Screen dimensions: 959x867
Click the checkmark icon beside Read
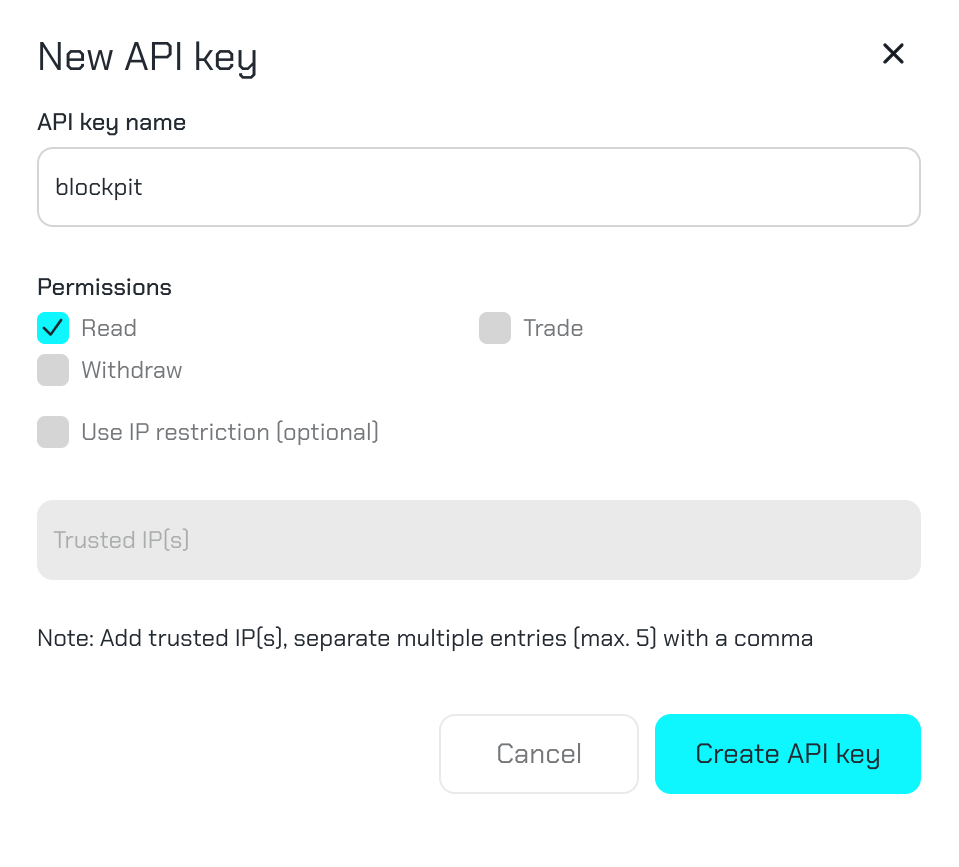[x=53, y=328]
